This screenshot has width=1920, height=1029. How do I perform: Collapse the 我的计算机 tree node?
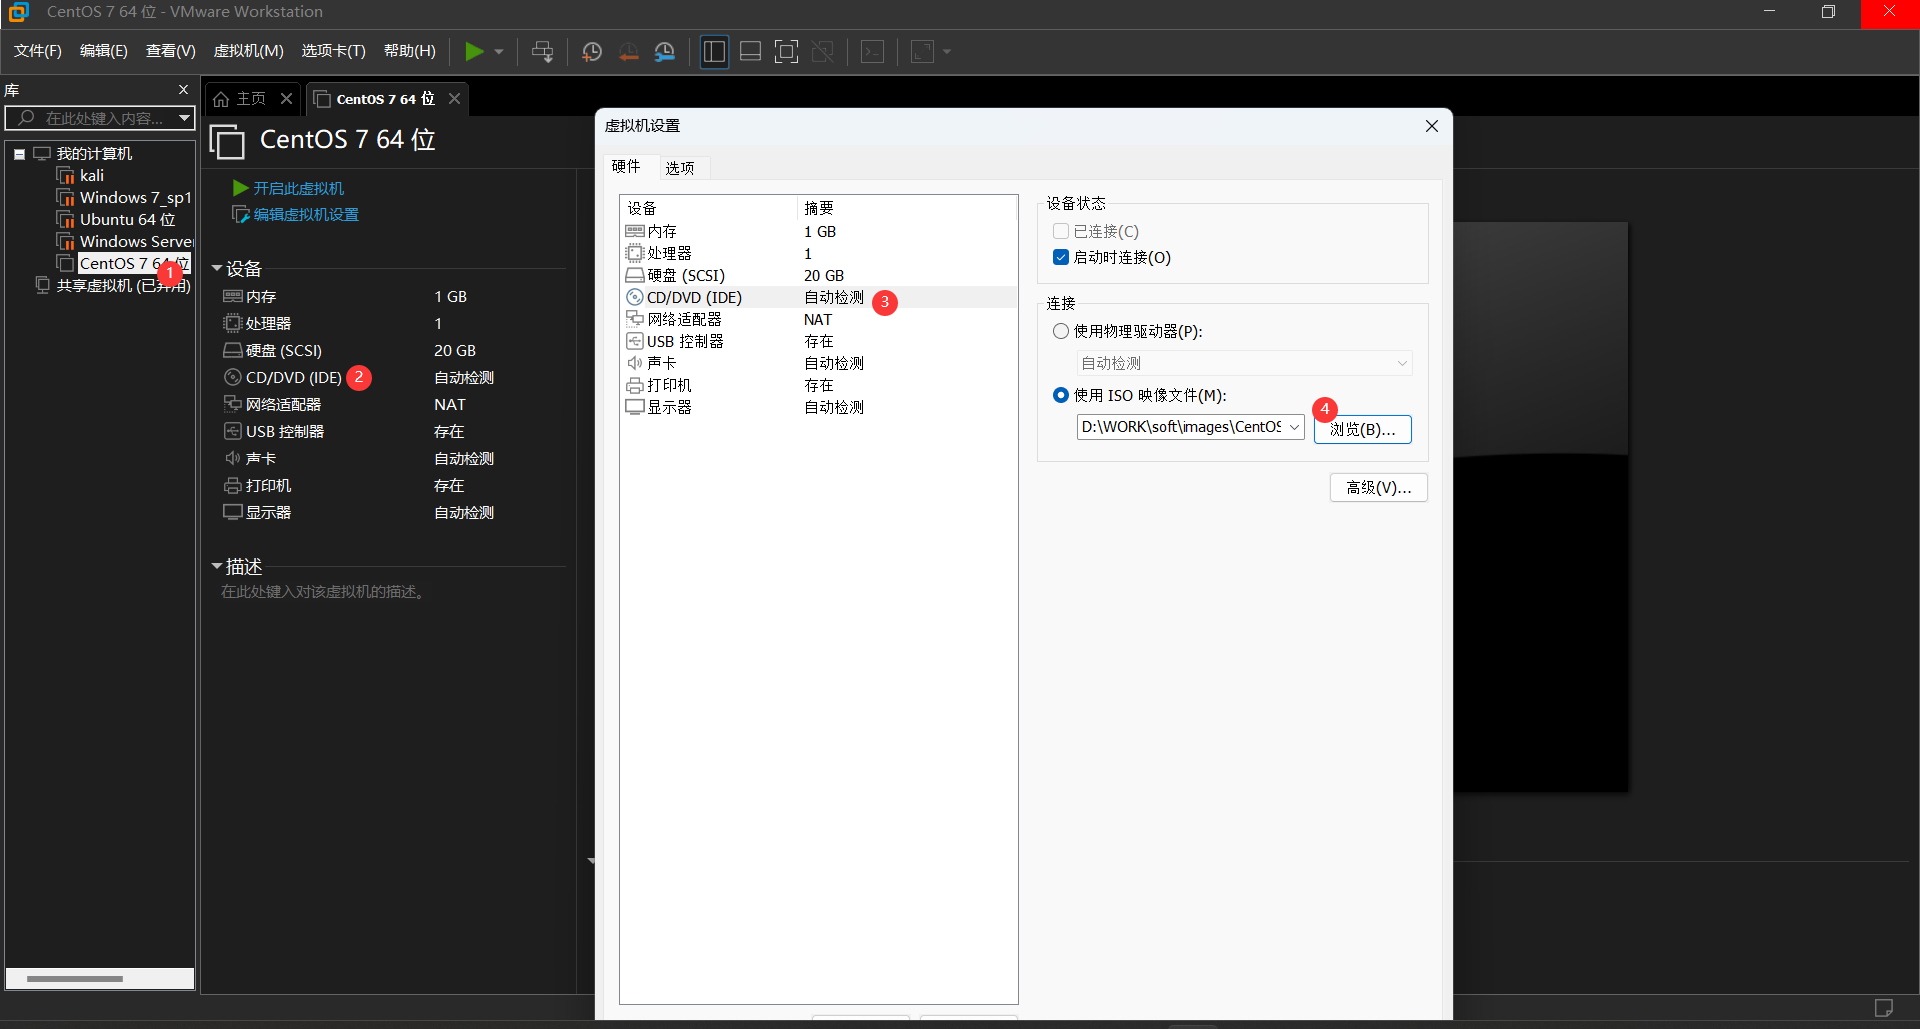(19, 154)
